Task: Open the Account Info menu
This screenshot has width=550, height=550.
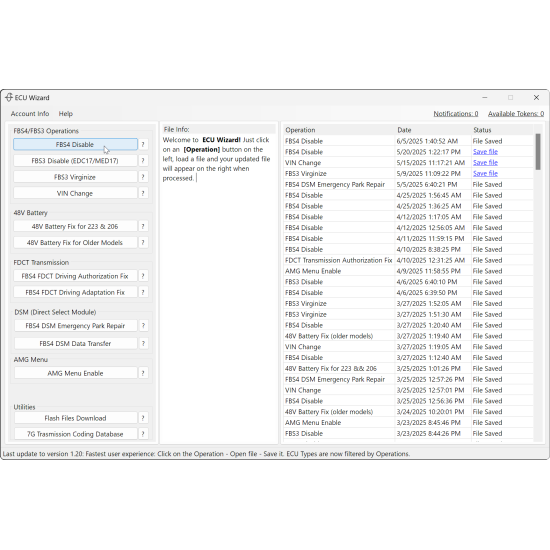Action: (30, 114)
